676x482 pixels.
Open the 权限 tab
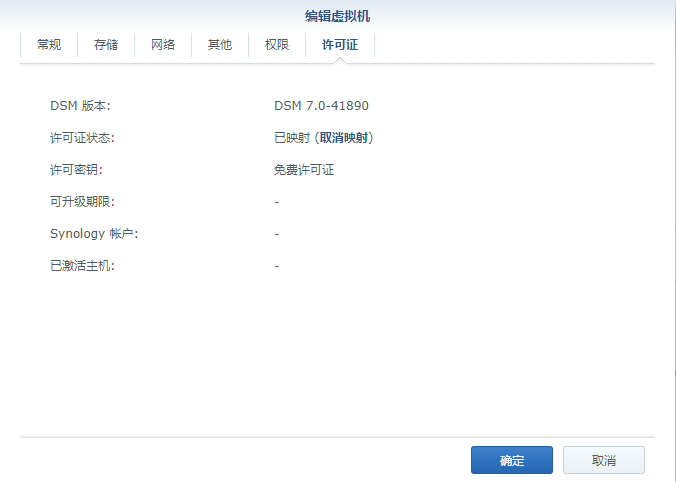click(x=276, y=45)
